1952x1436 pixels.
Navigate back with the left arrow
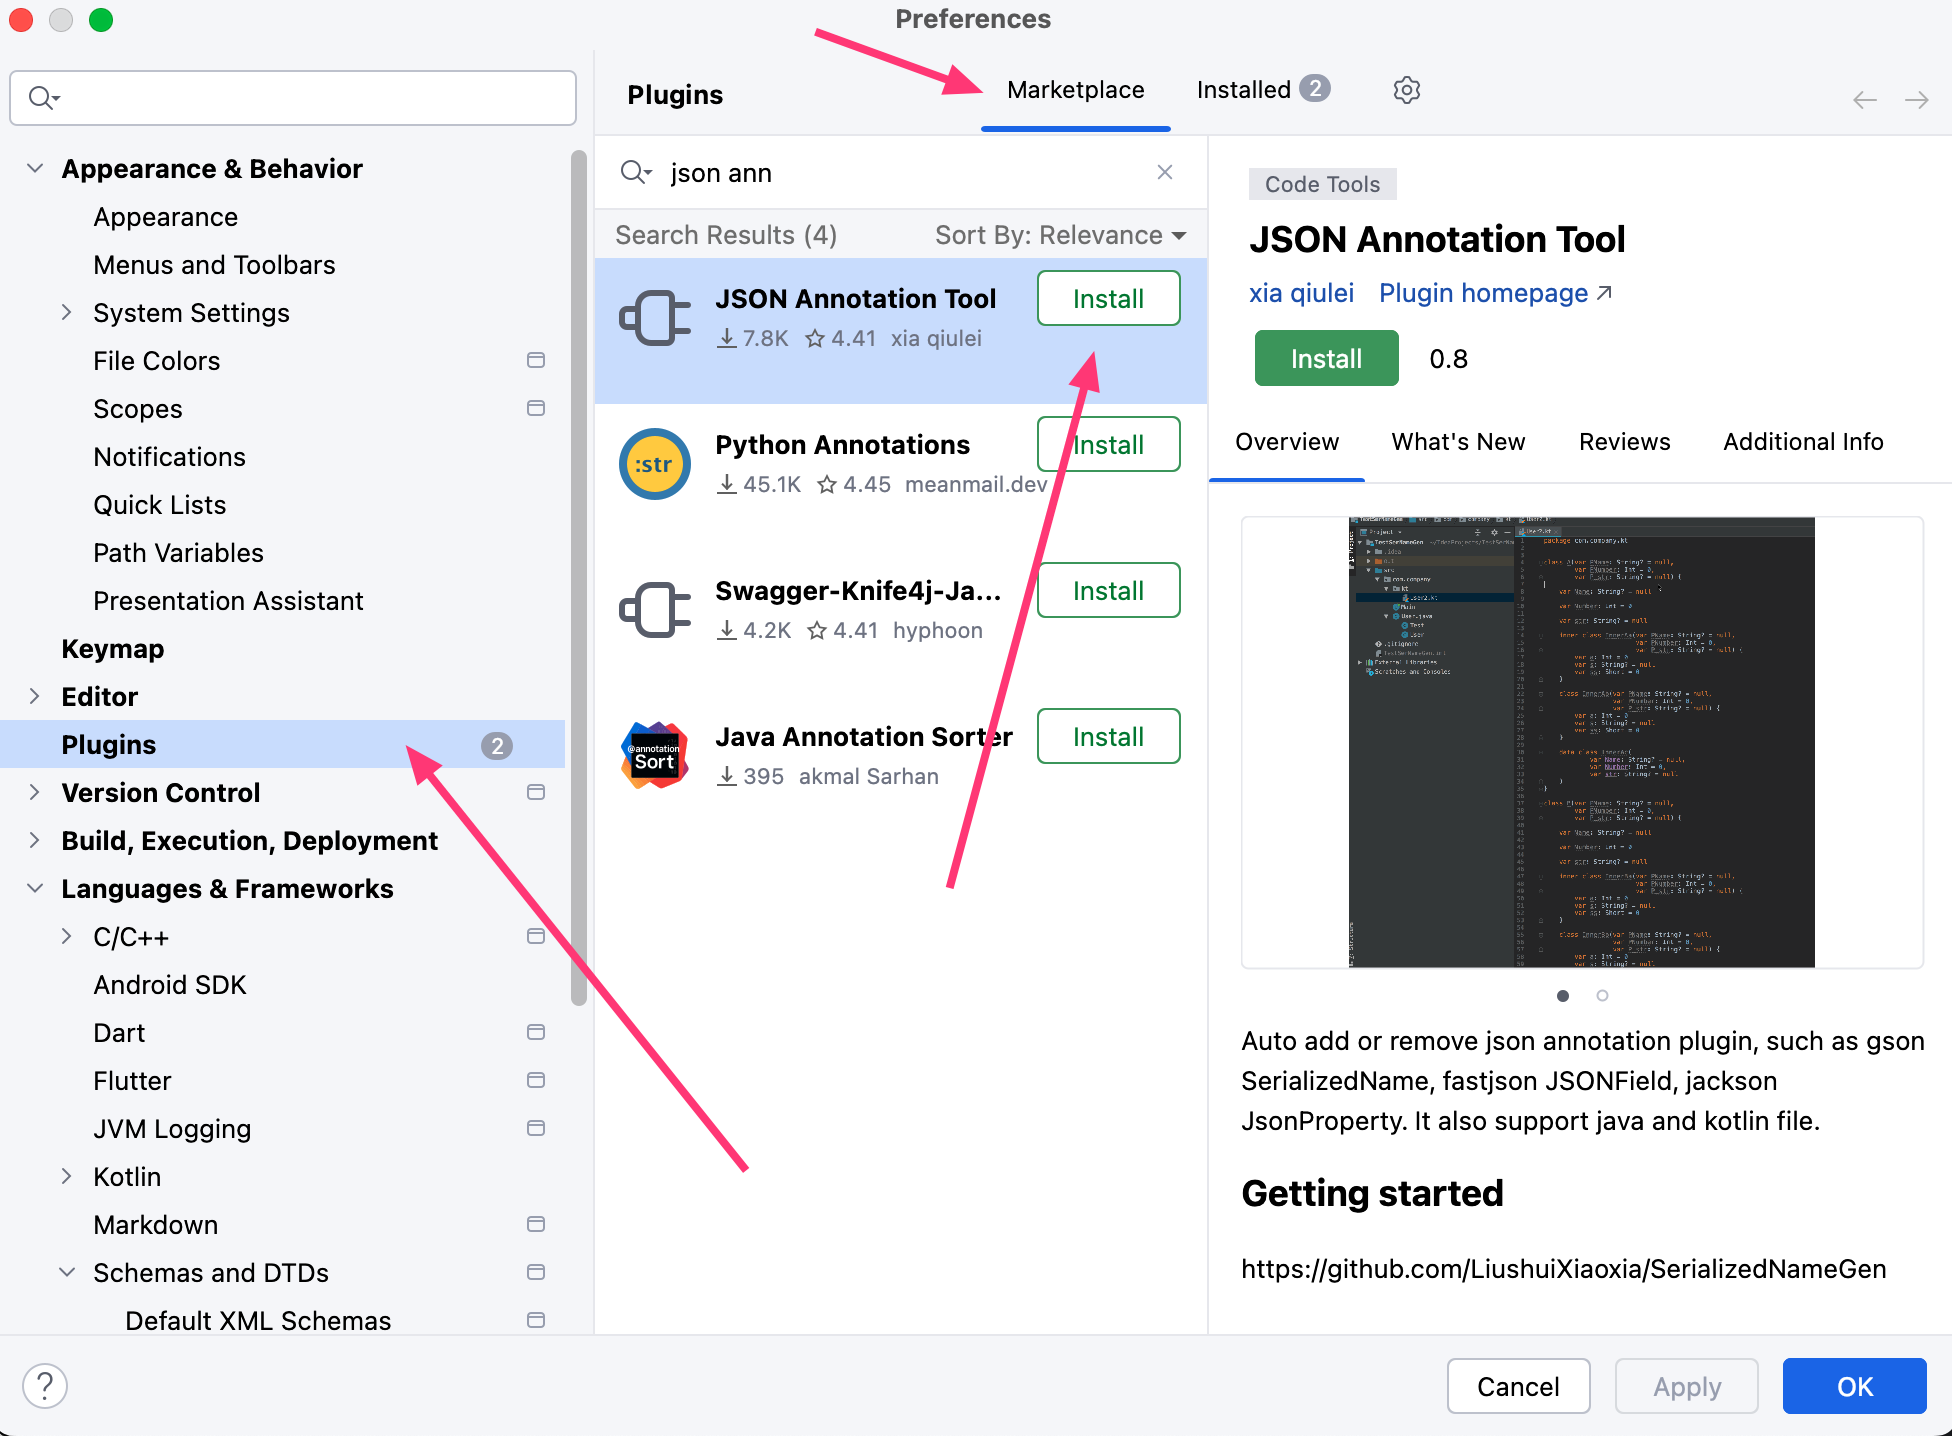1864,100
